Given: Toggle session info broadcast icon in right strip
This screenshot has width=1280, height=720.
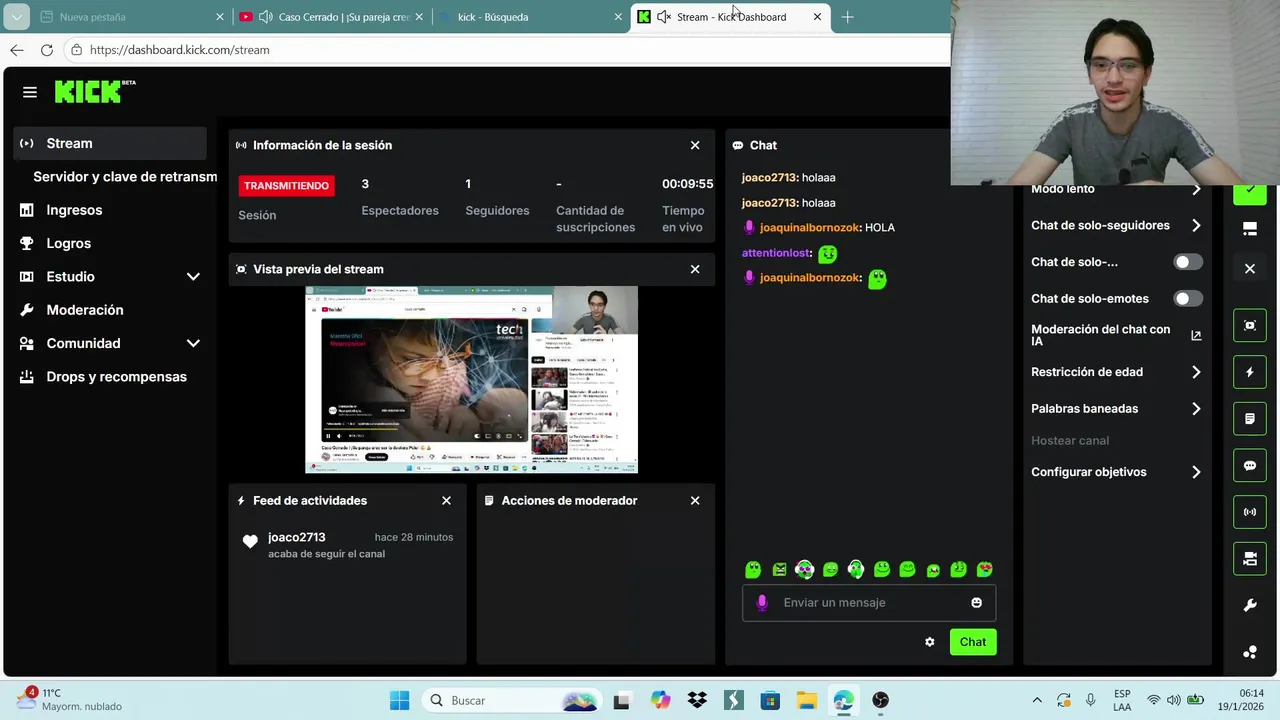Looking at the screenshot, I should [1250, 512].
